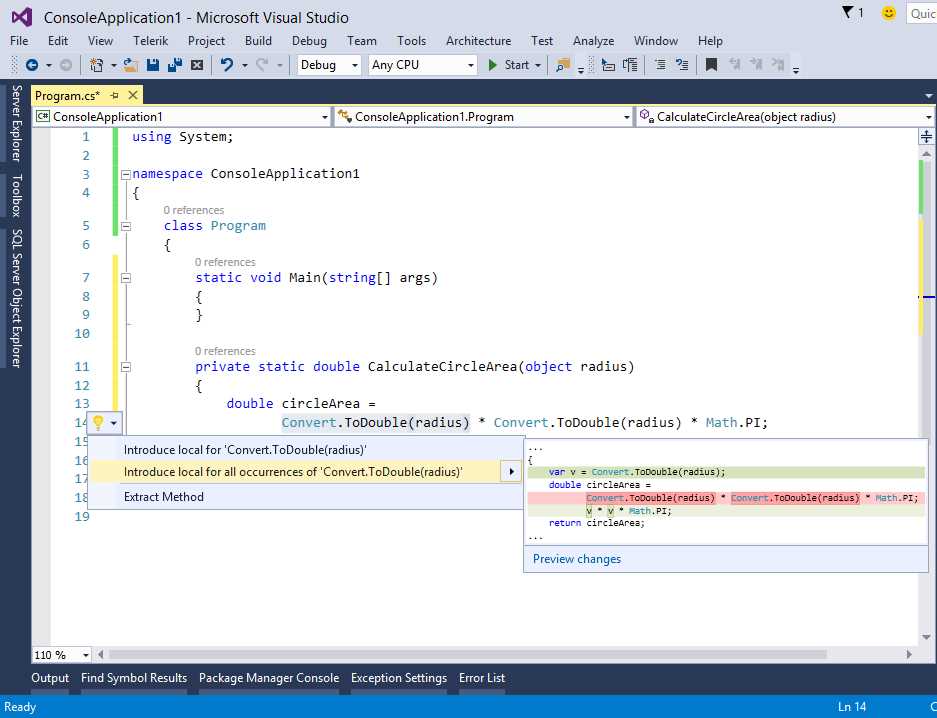Click the Navigate Backward arrow icon
The height and width of the screenshot is (718, 937).
33,66
